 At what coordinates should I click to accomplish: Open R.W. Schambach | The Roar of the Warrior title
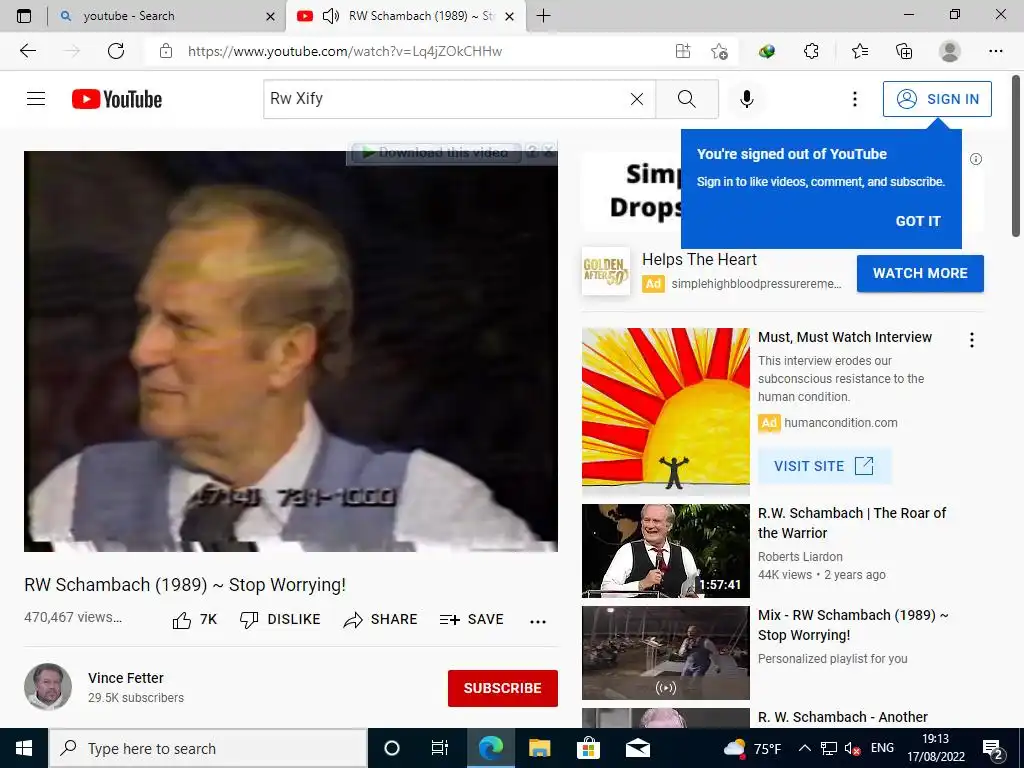852,522
